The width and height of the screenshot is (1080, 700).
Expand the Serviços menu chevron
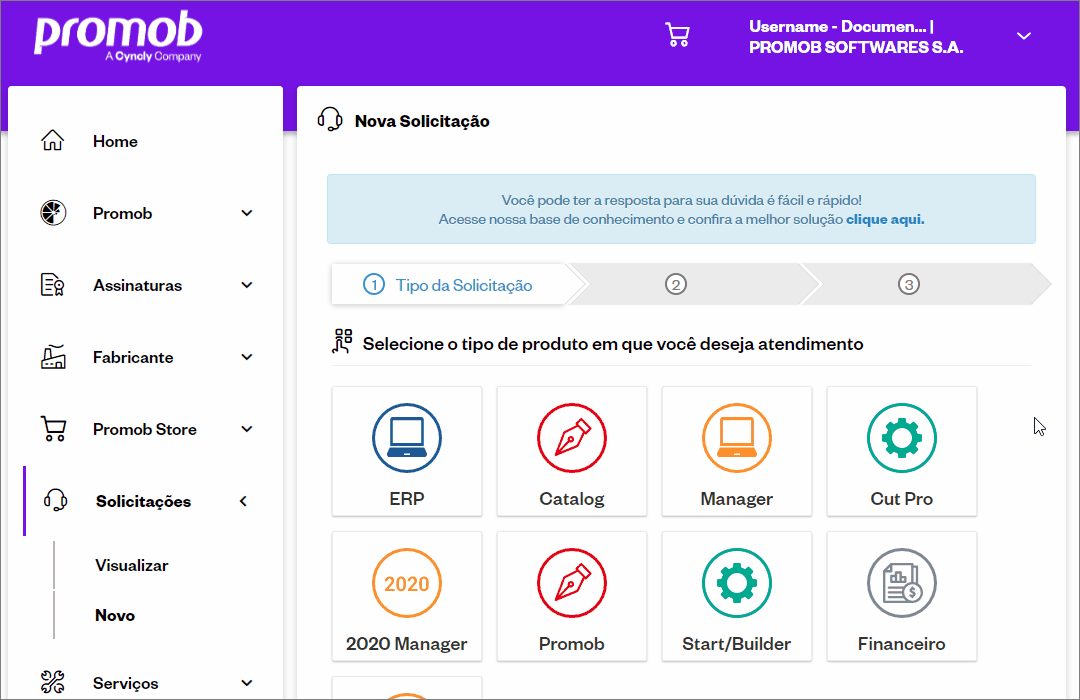pos(247,683)
